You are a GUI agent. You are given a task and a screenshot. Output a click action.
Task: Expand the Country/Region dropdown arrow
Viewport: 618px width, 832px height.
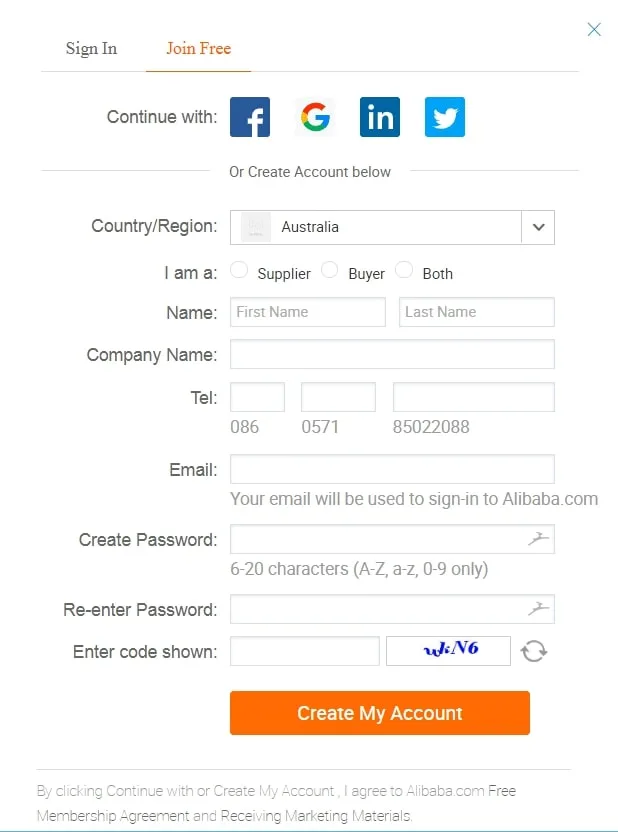coord(538,227)
